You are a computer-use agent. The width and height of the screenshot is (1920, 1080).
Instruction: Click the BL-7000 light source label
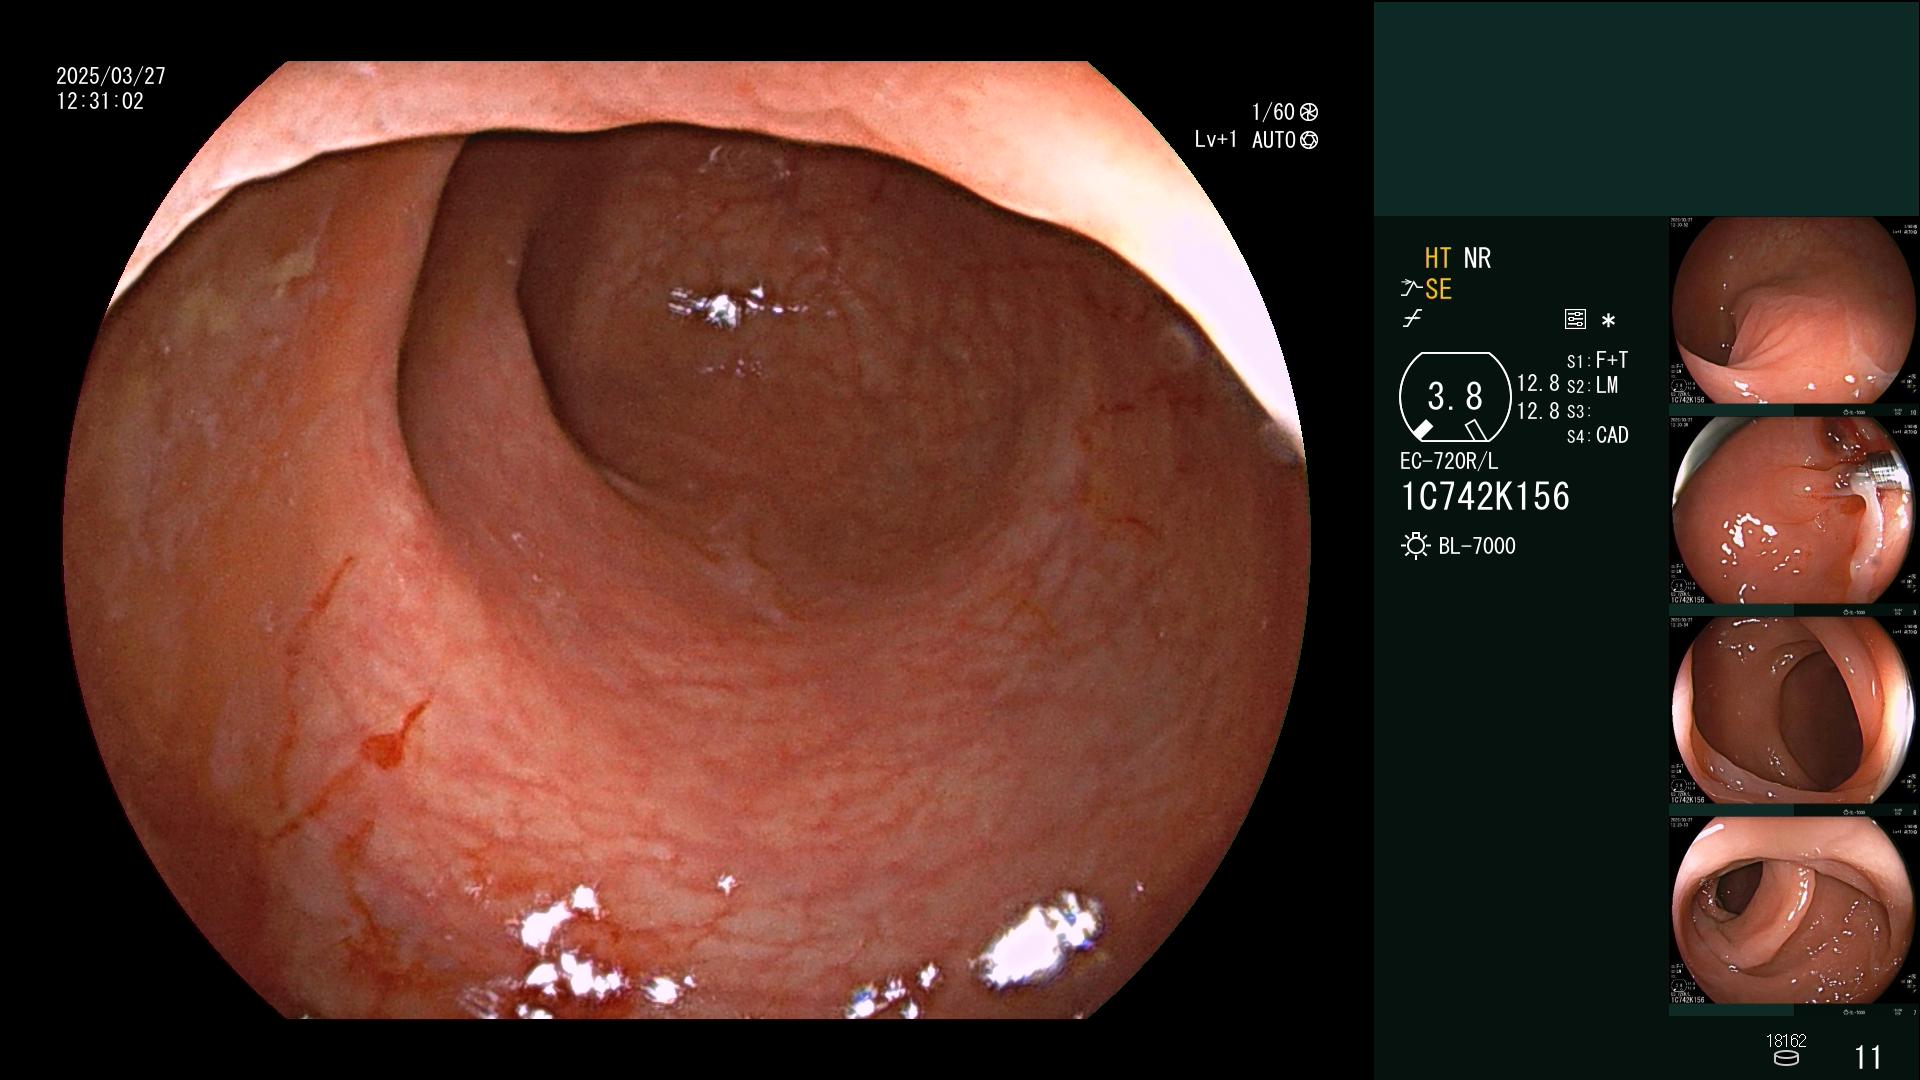1477,546
